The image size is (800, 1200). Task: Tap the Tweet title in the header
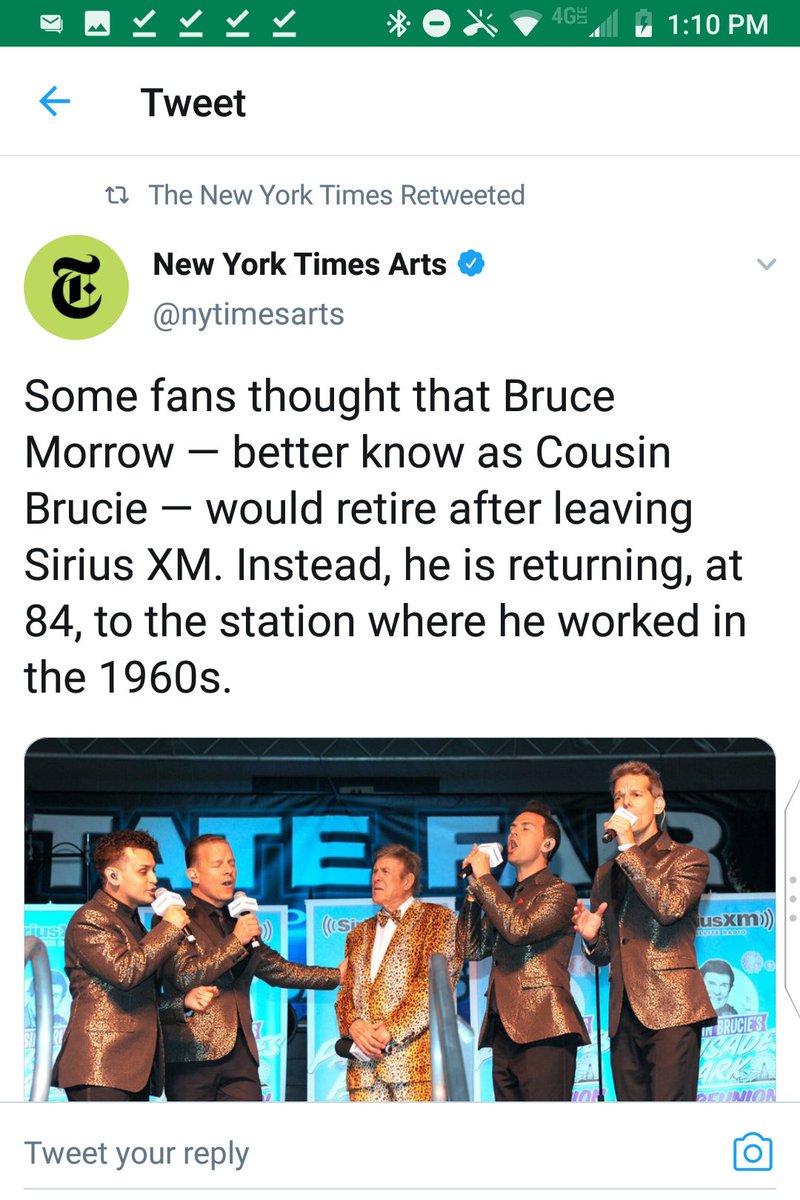[x=193, y=102]
